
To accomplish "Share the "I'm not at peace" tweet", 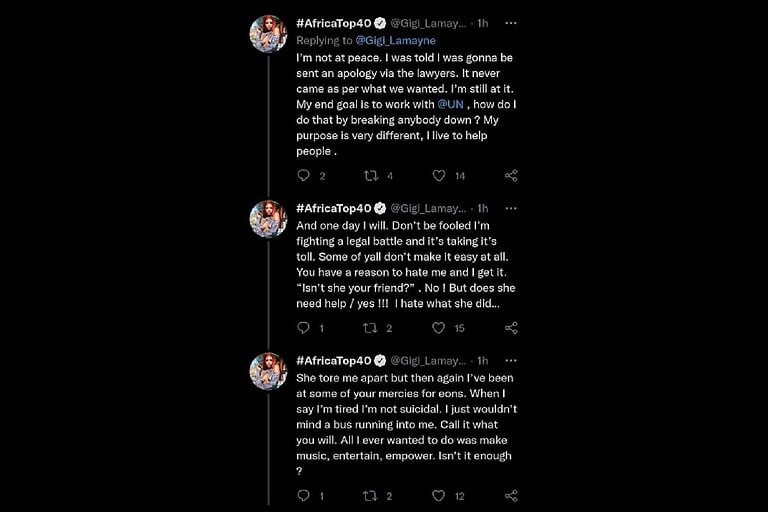I will [511, 176].
